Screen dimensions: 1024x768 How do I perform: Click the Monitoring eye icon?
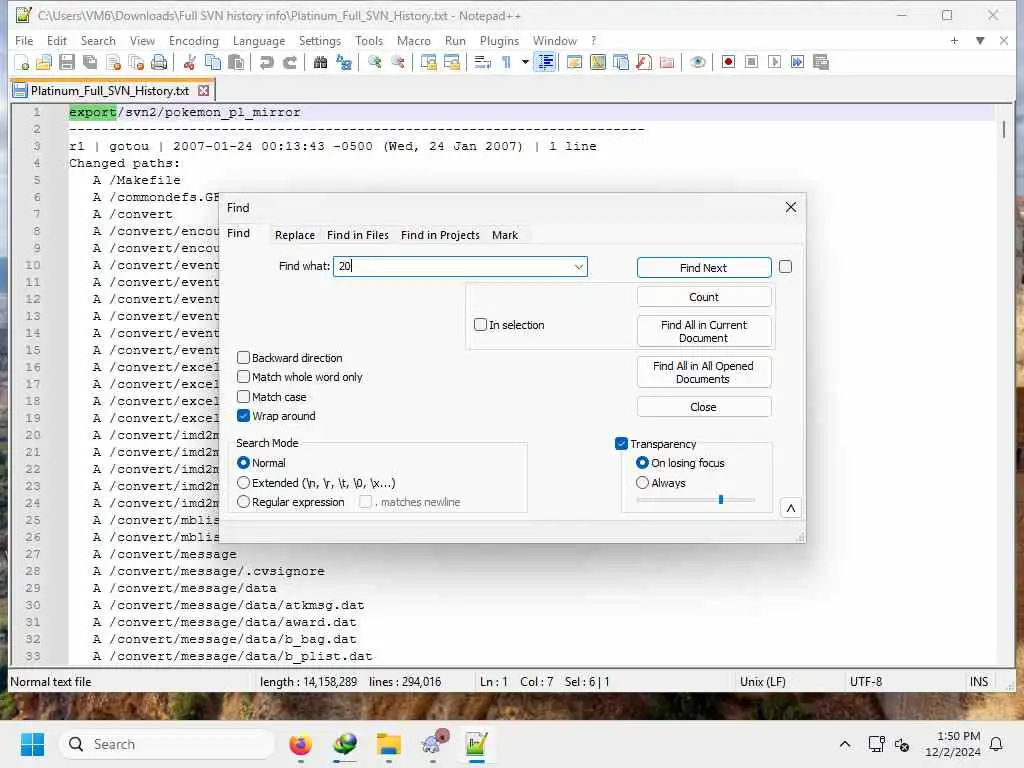tap(697, 63)
